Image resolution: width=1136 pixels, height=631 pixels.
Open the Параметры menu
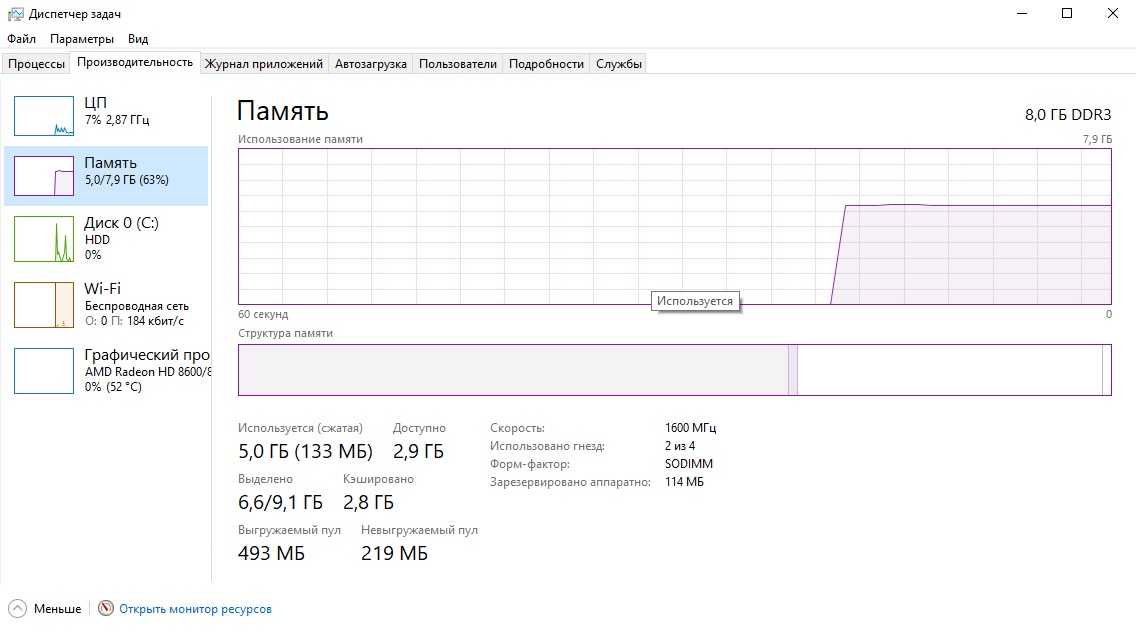click(x=82, y=39)
